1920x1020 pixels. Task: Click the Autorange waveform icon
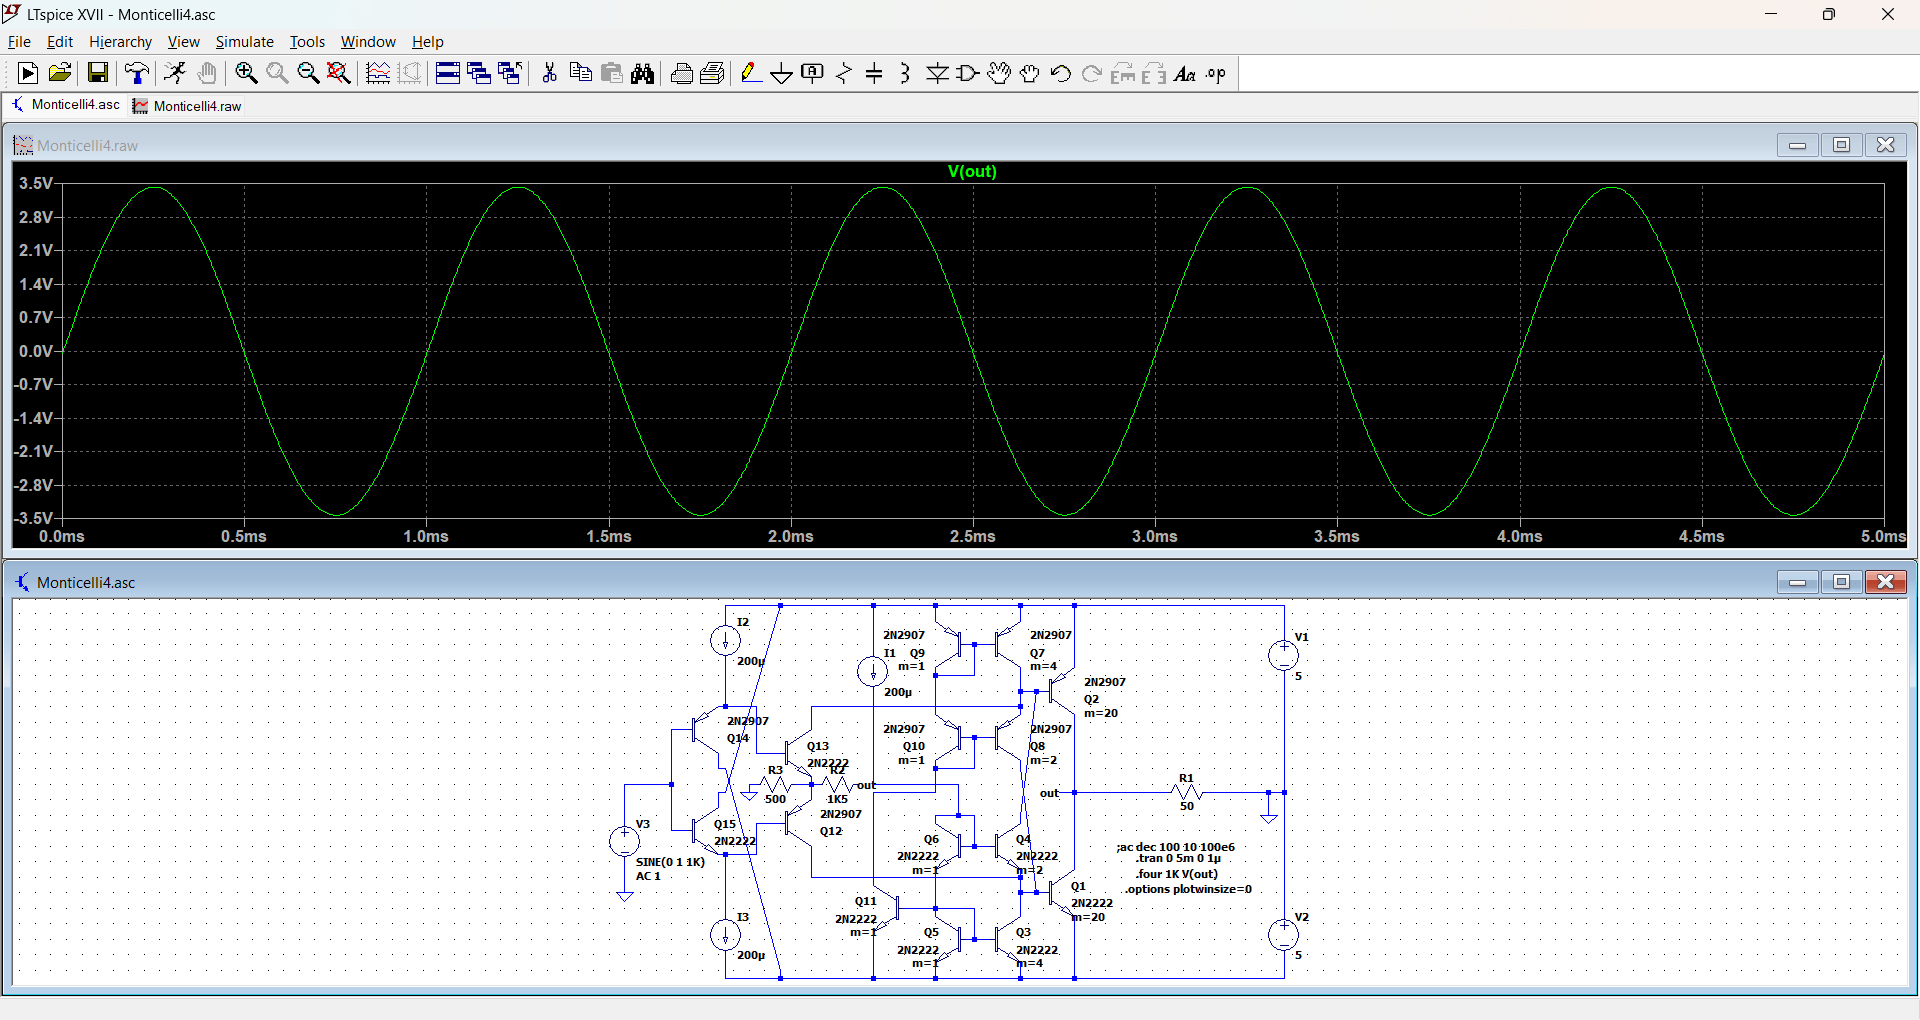pos(378,73)
